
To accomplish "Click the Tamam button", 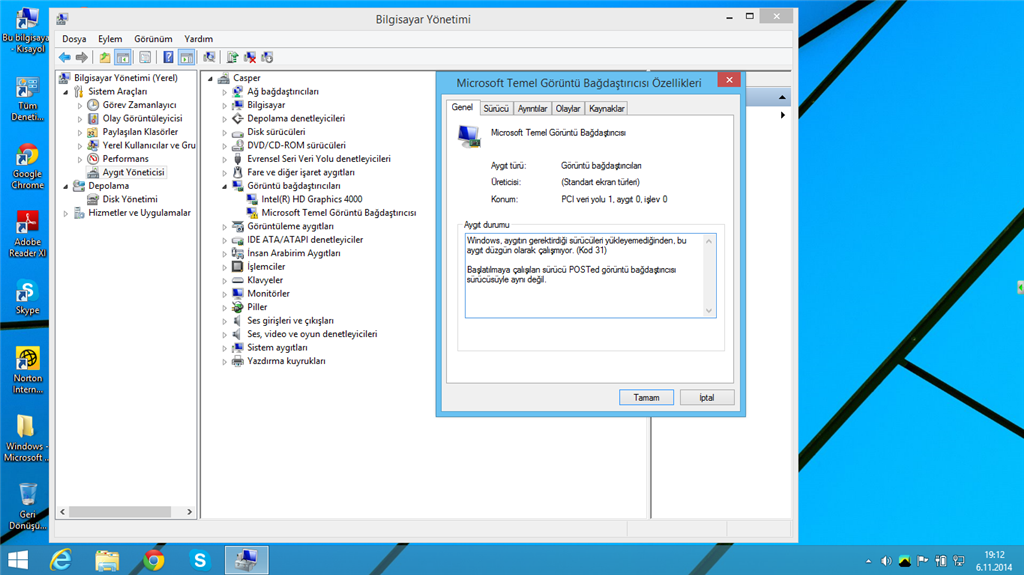I will [646, 397].
